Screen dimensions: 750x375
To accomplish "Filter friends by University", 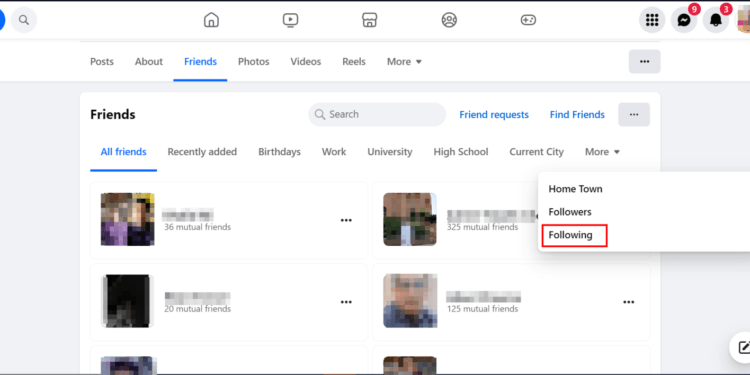I will 390,152.
